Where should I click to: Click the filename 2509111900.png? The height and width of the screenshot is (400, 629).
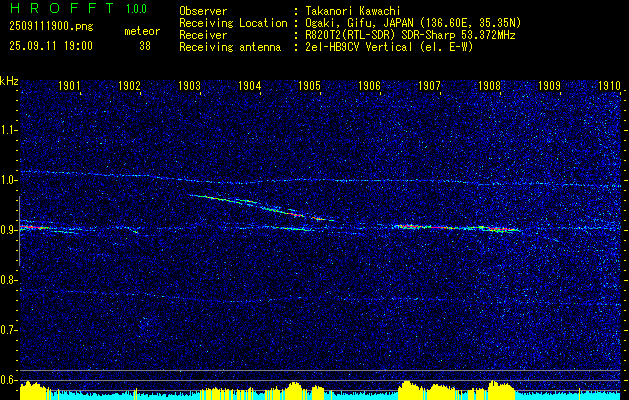pyautogui.click(x=51, y=26)
